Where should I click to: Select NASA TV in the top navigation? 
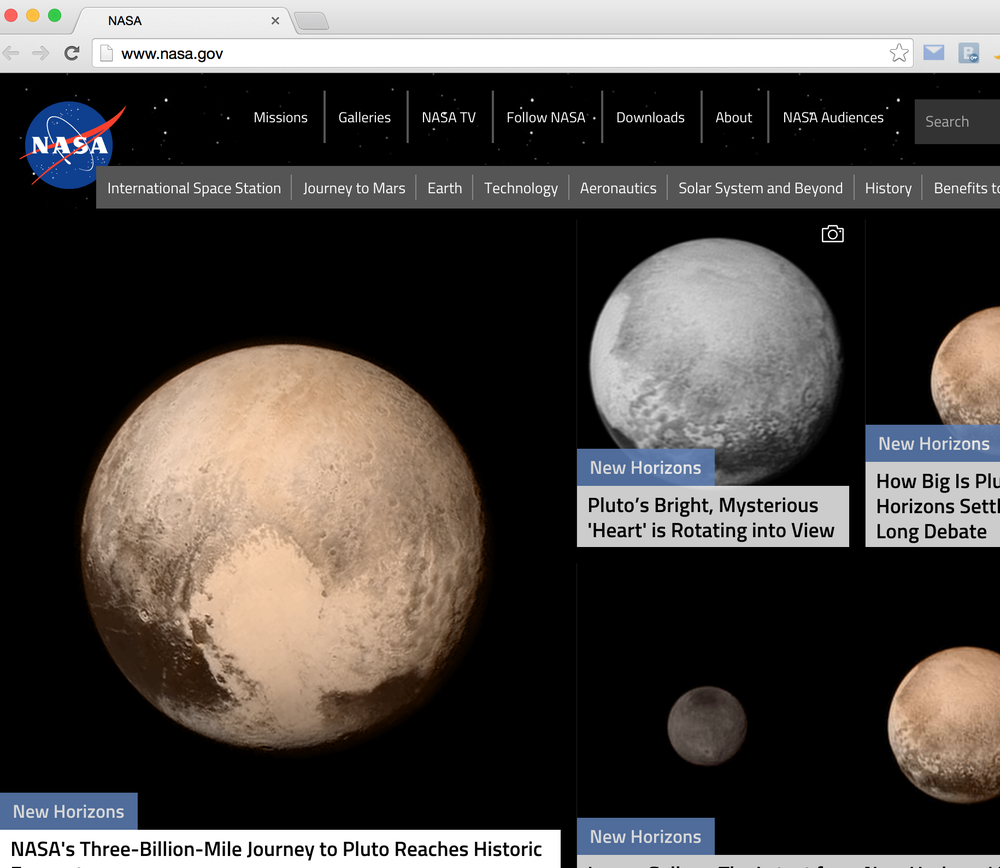click(x=448, y=118)
